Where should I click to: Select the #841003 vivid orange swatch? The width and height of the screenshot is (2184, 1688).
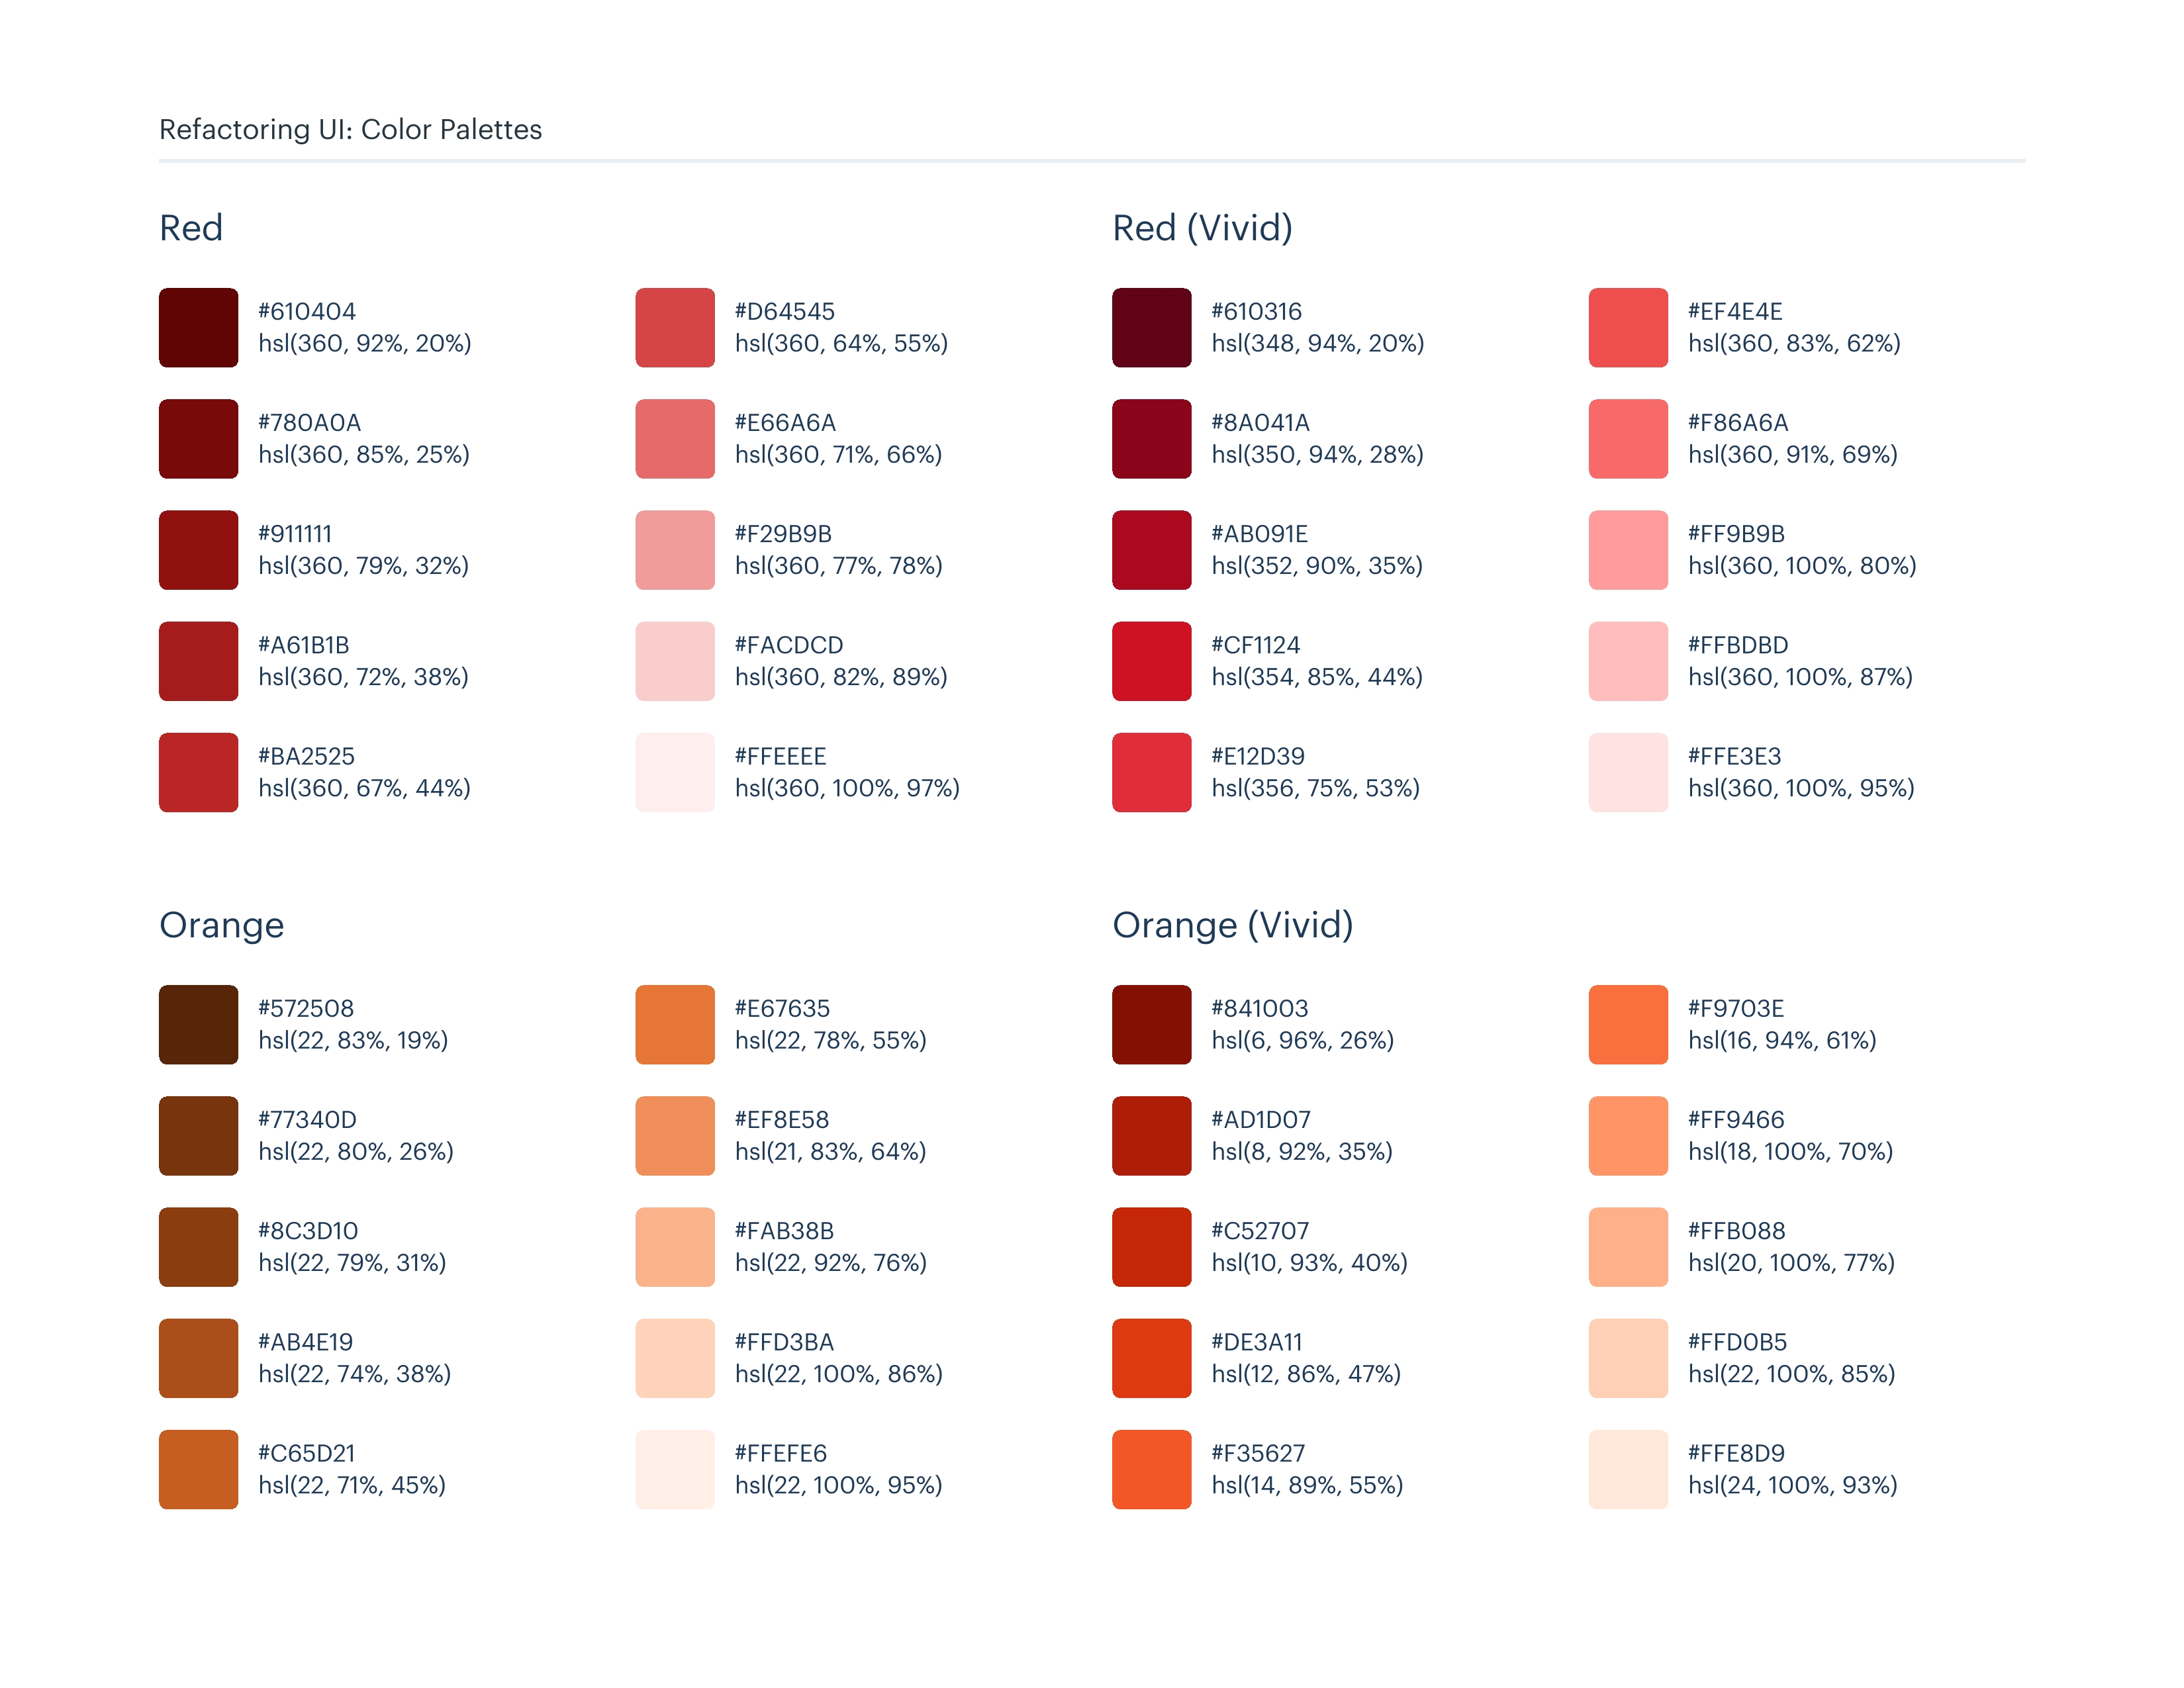1151,1024
